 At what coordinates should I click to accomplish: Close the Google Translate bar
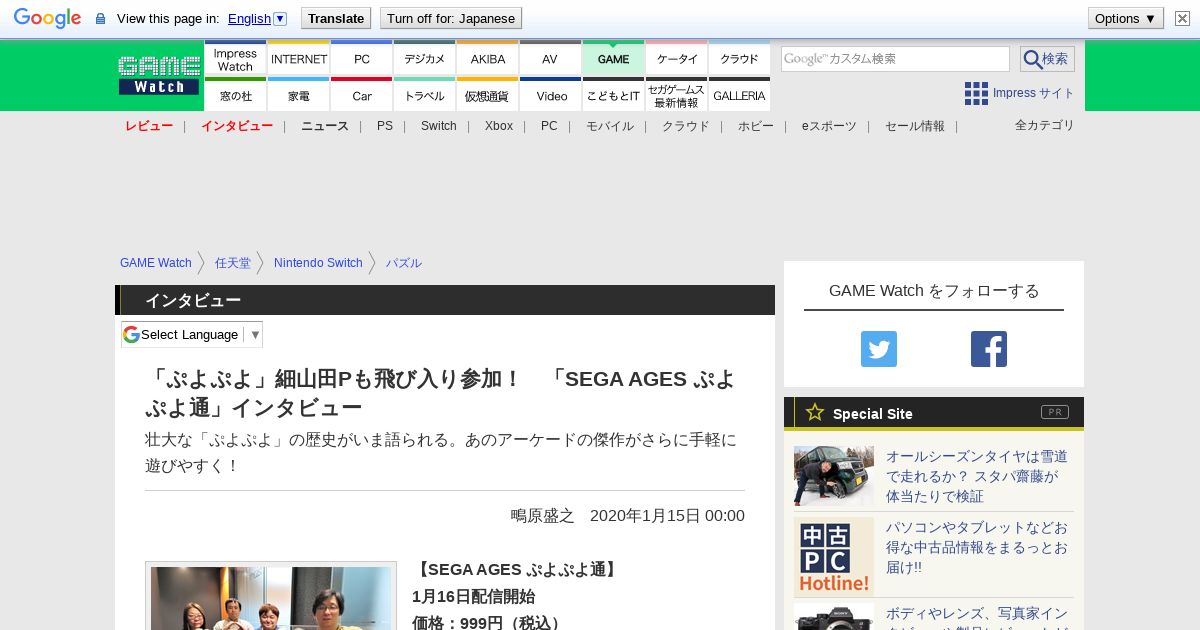point(1182,18)
